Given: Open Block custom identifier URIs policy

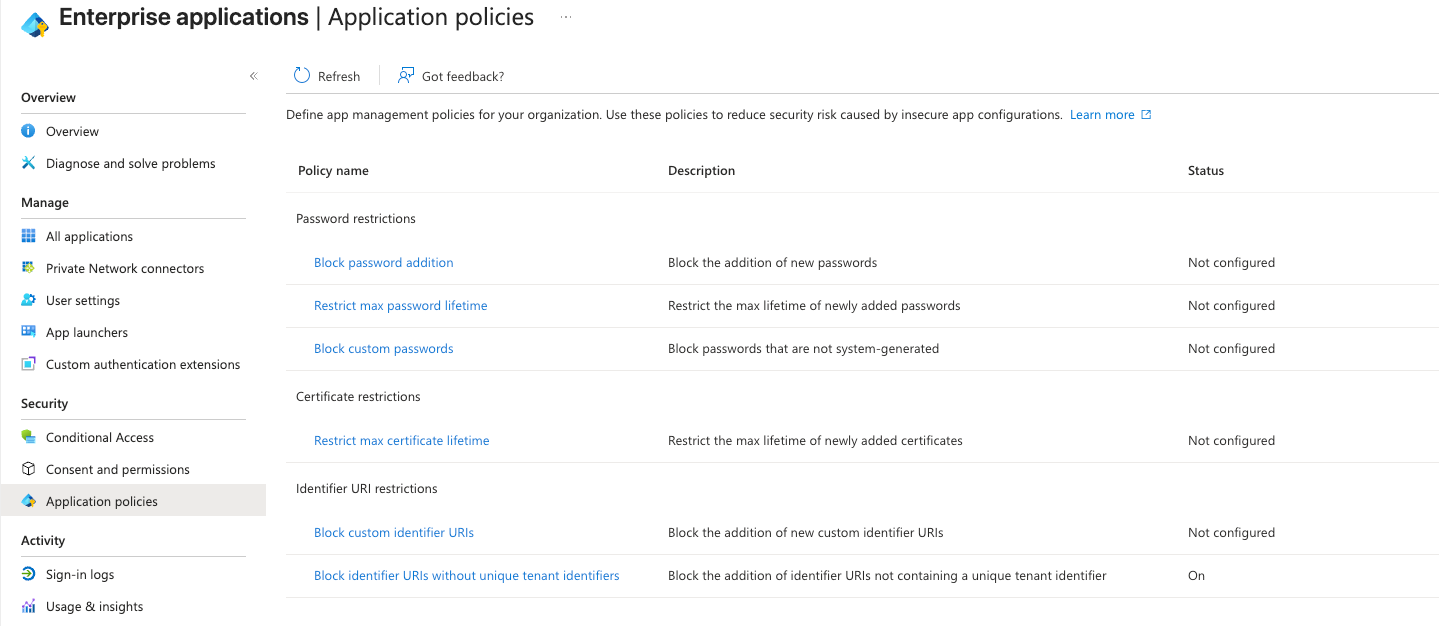Looking at the screenshot, I should (394, 533).
